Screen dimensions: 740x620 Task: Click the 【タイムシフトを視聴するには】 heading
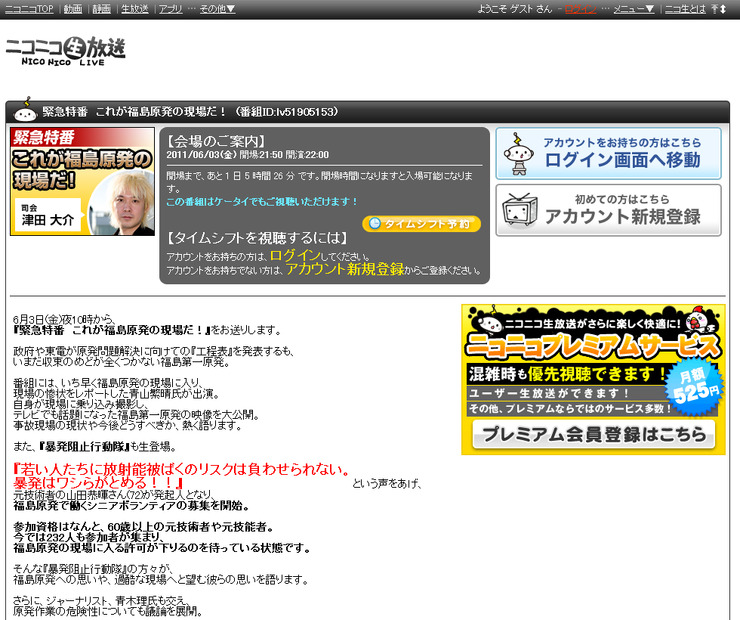pos(257,238)
